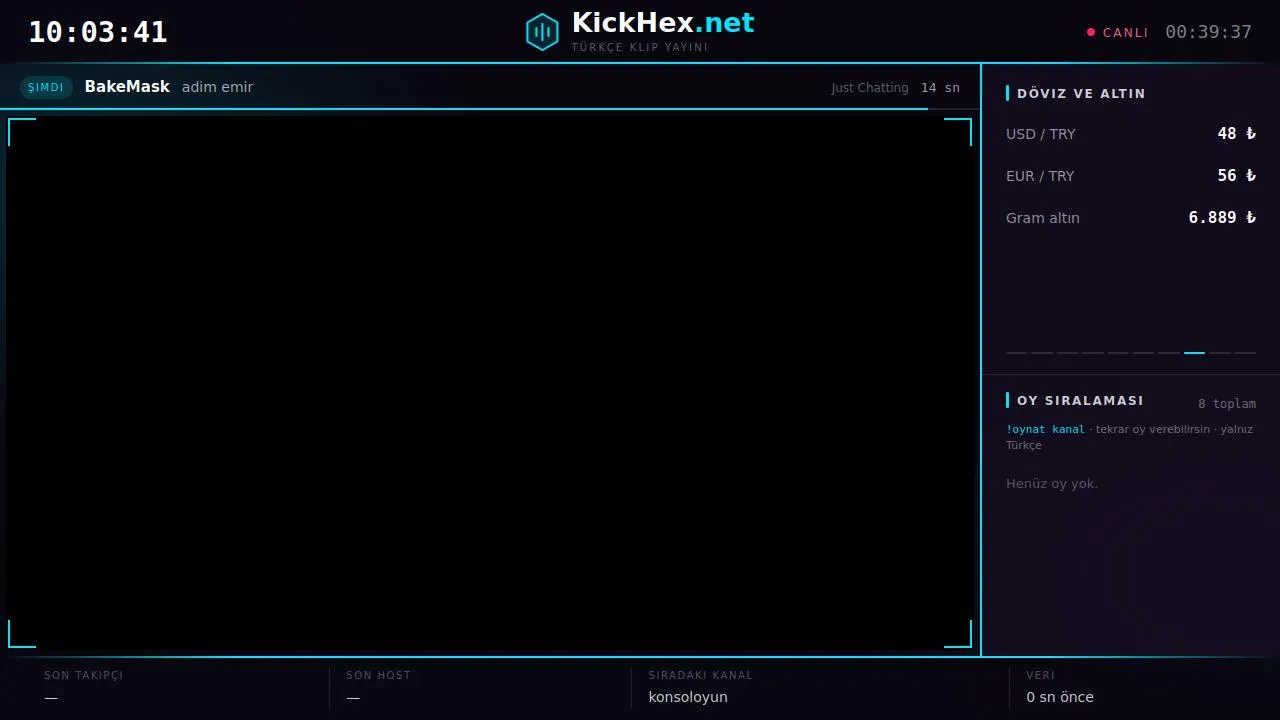Click the Henüz oy yok message
This screenshot has width=1280, height=720.
[1052, 484]
